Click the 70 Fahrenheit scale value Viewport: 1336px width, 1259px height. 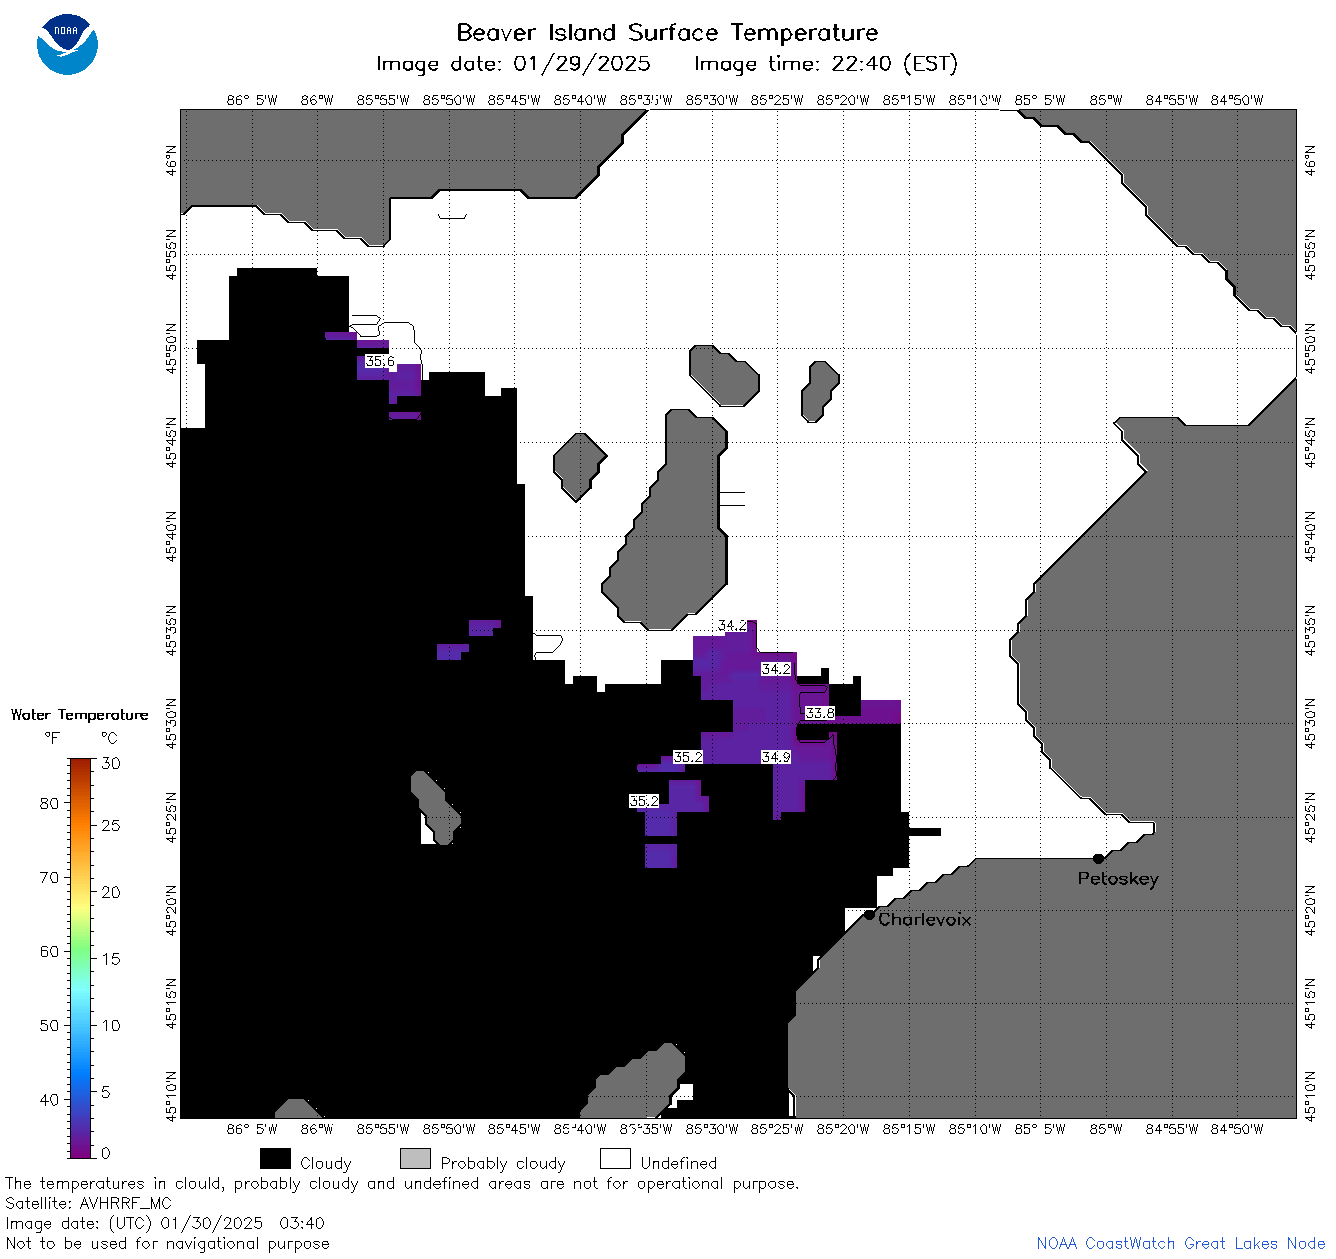49,877
